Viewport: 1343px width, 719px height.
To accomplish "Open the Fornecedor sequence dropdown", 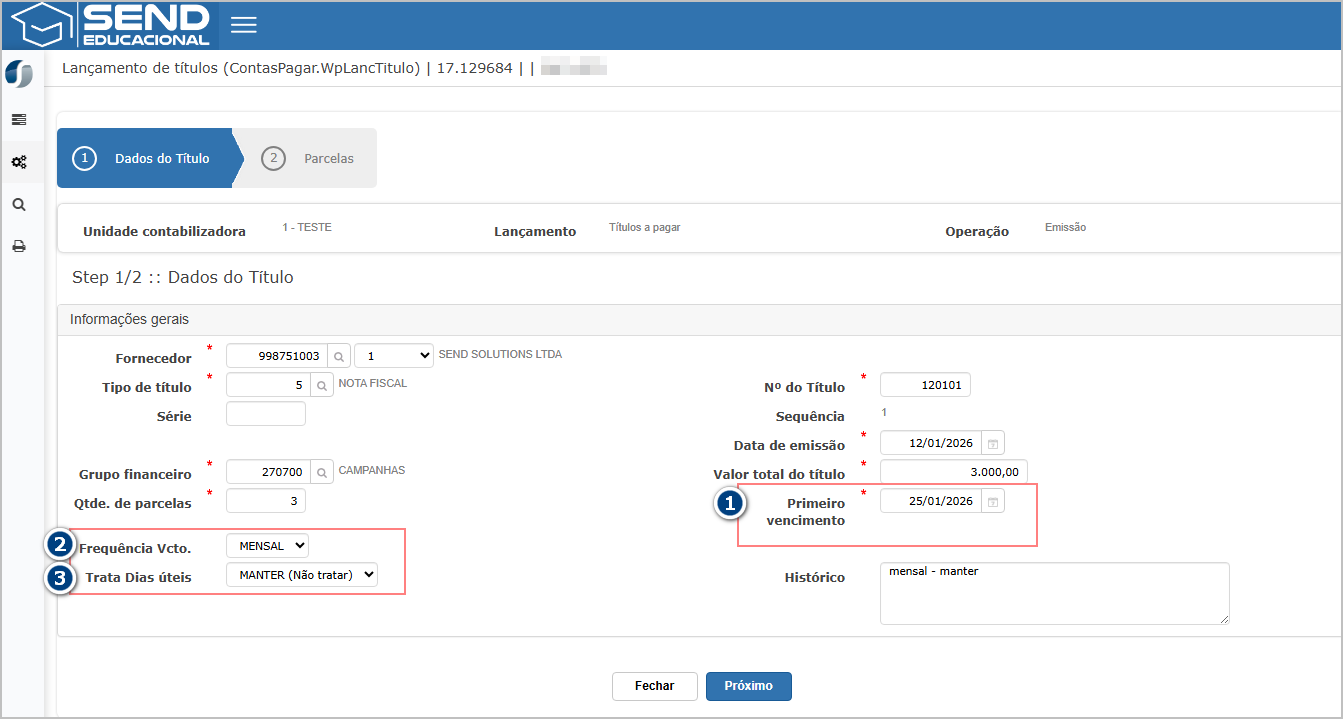I will [x=393, y=356].
